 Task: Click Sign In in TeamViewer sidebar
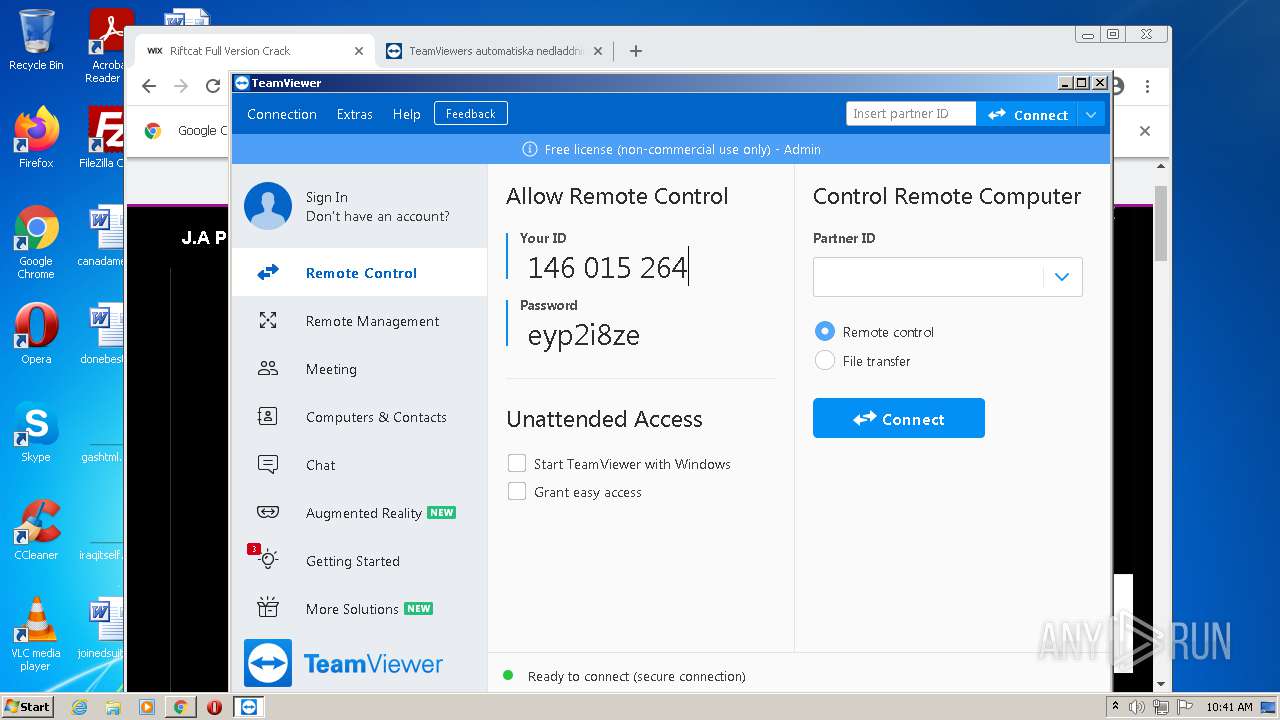(x=327, y=197)
